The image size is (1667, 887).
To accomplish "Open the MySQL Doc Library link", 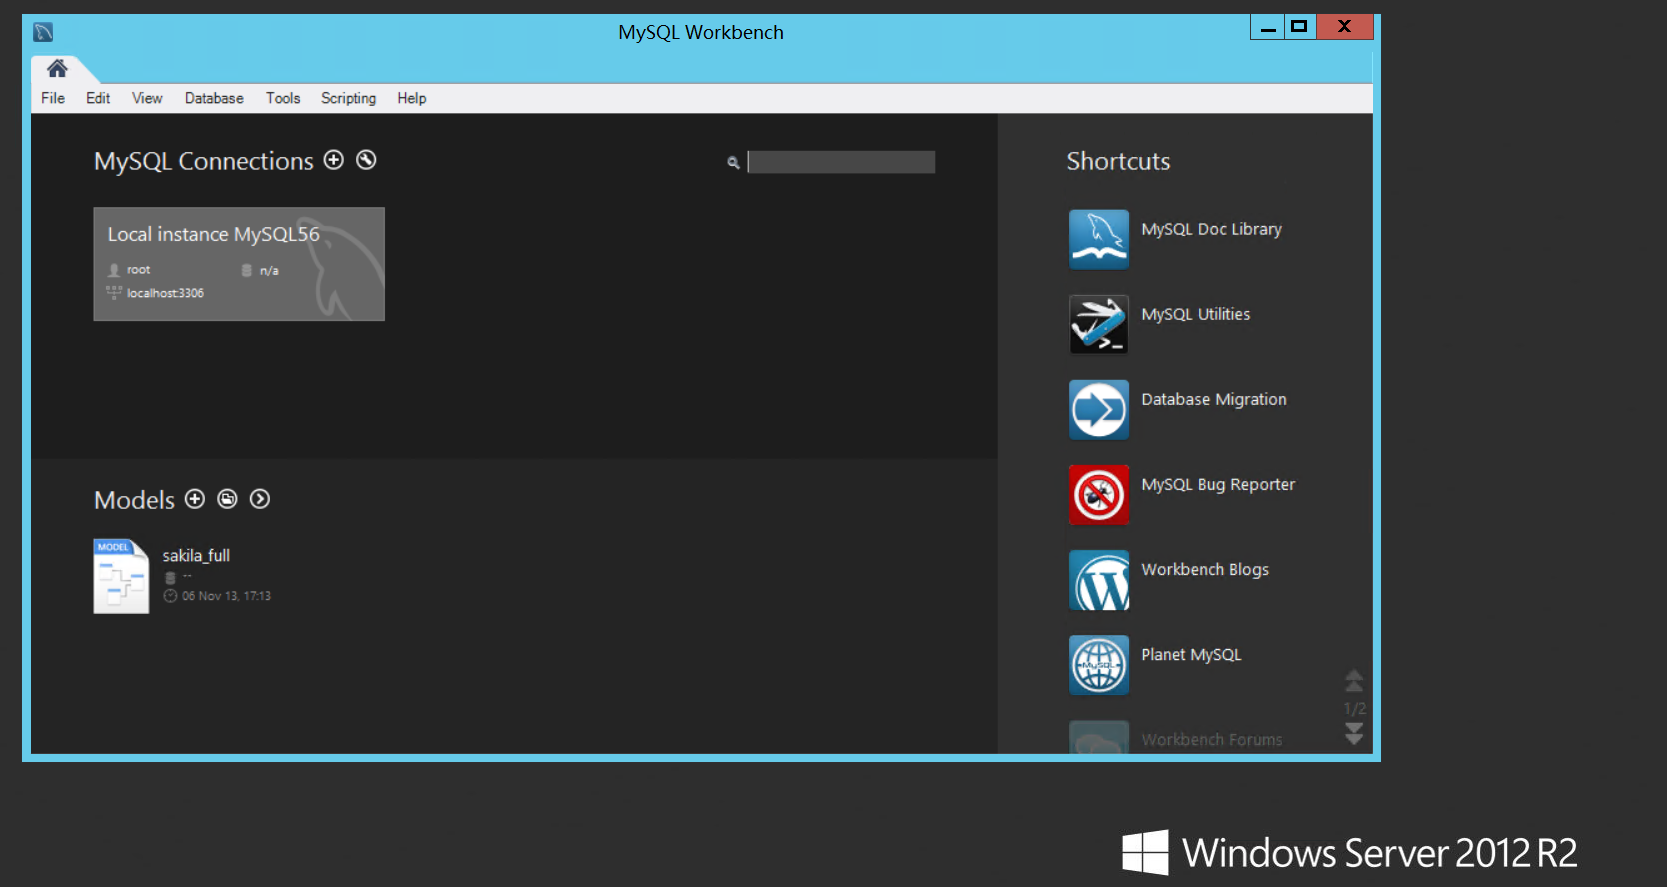I will click(1211, 229).
